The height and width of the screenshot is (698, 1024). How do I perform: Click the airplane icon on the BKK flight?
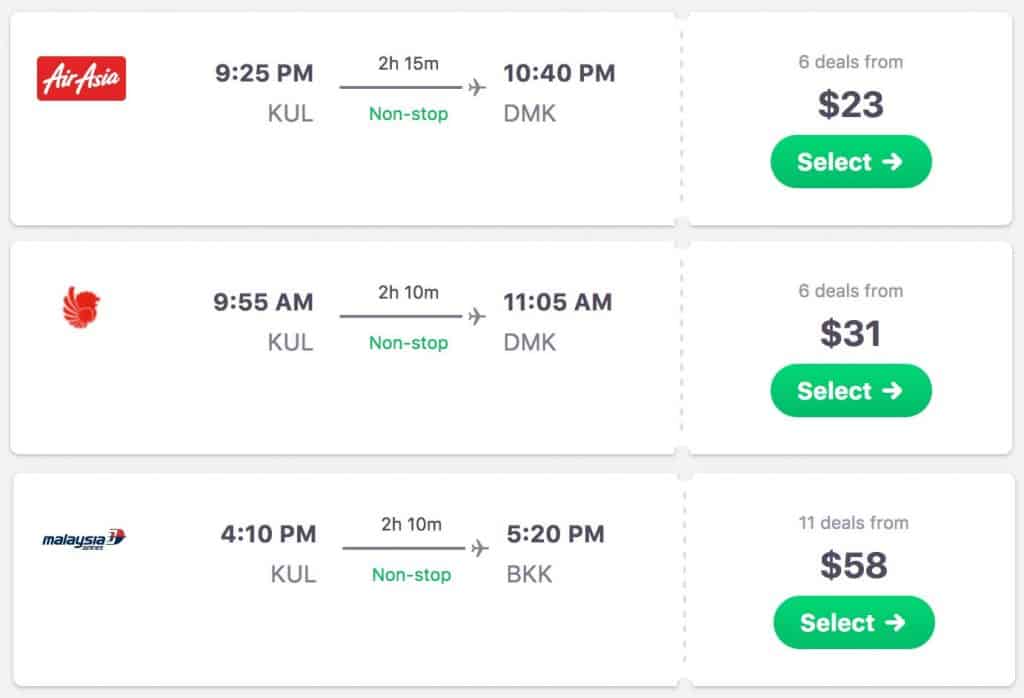pyautogui.click(x=480, y=548)
